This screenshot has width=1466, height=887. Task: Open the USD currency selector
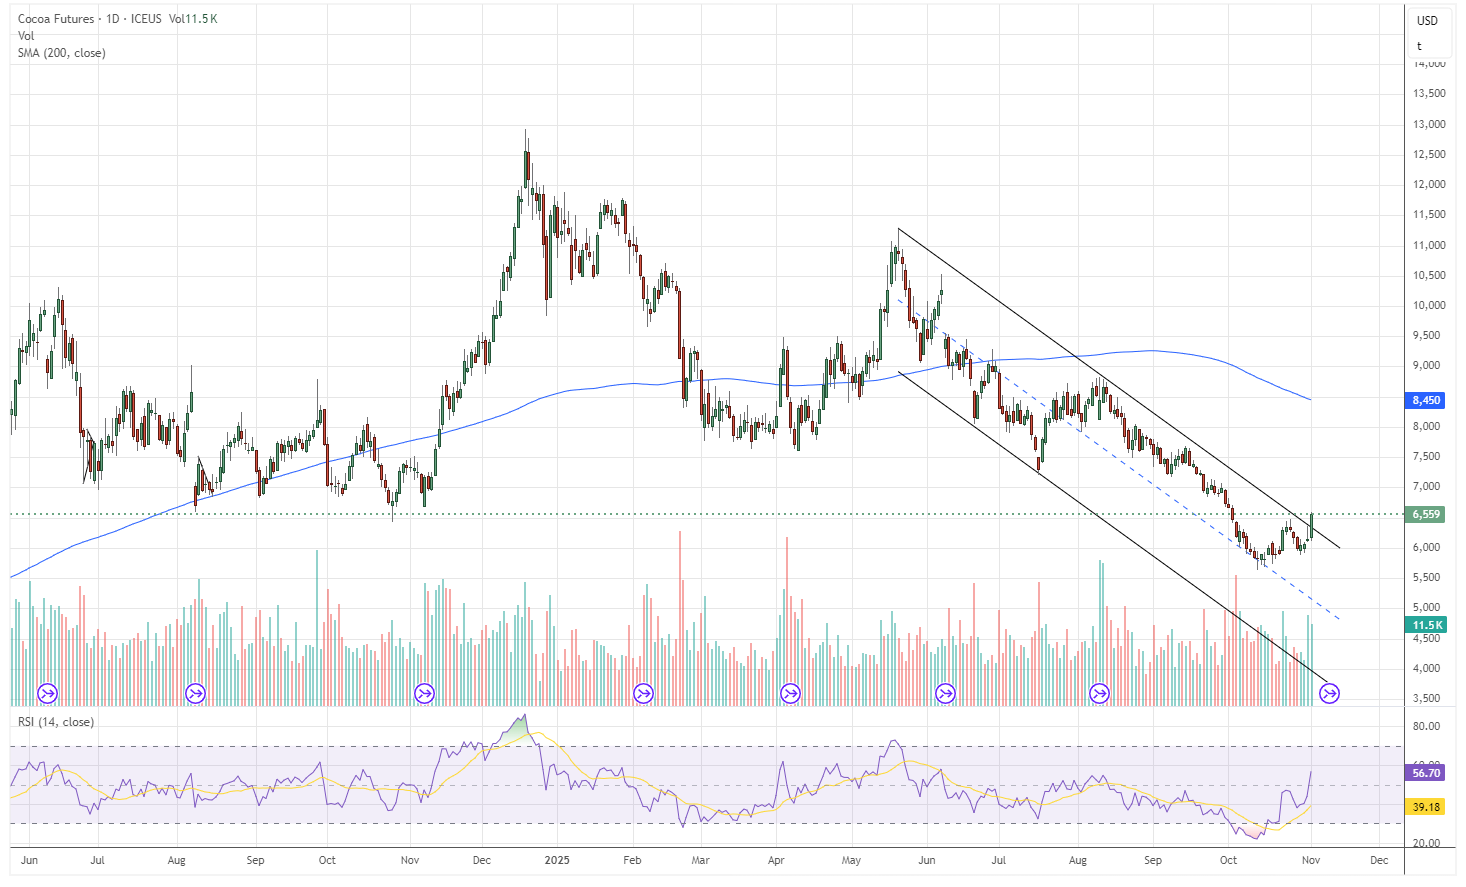pos(1427,21)
